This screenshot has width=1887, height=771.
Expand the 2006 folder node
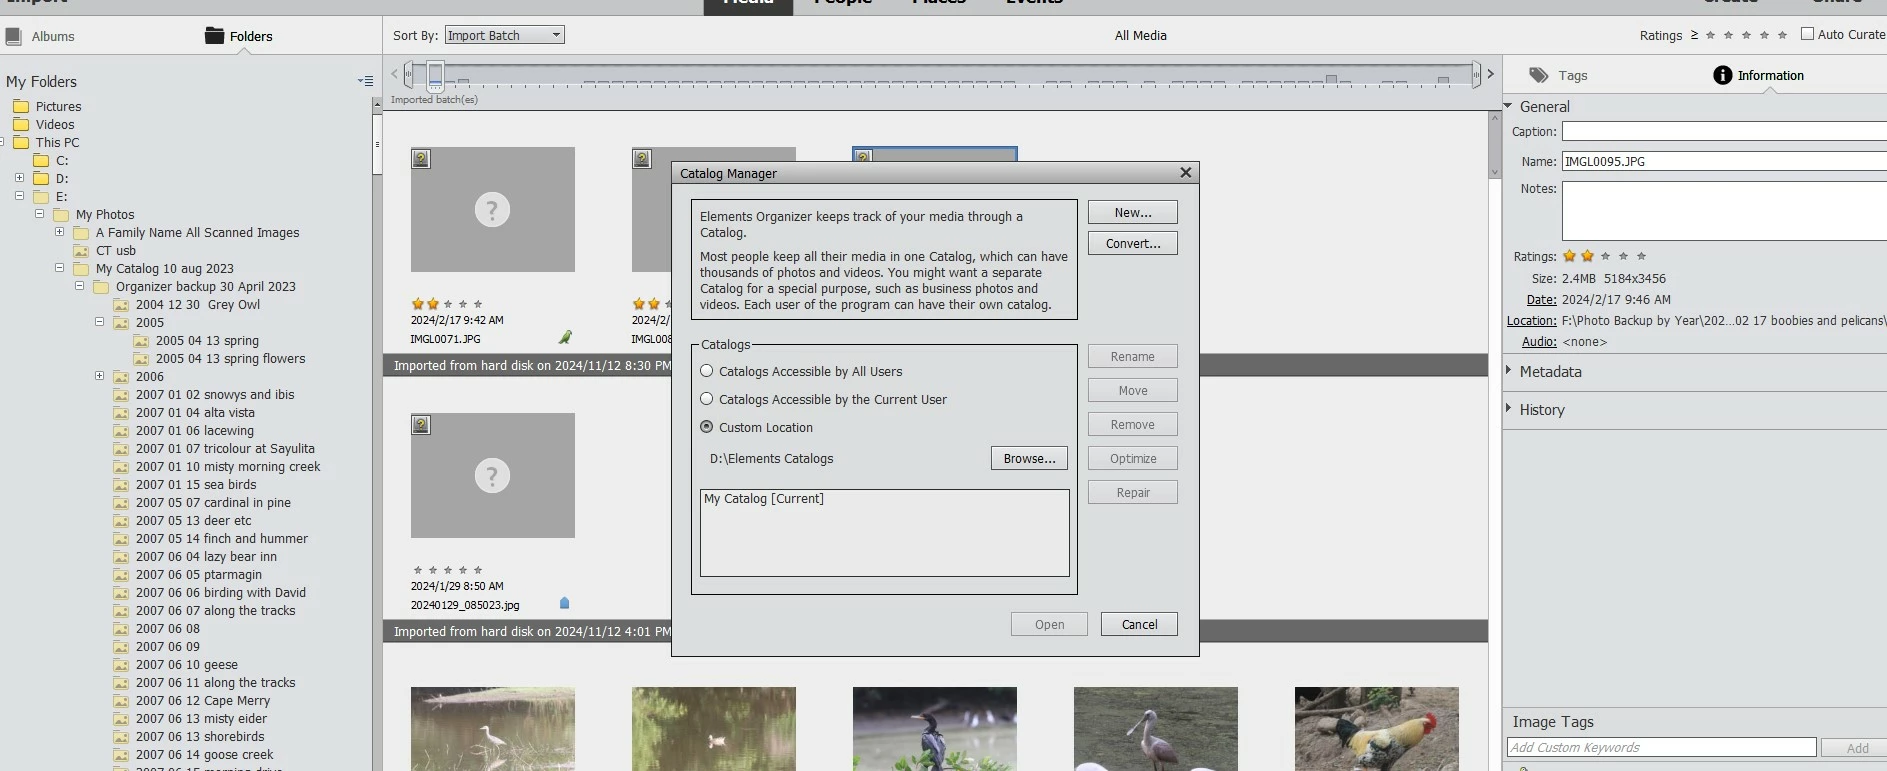pyautogui.click(x=99, y=376)
